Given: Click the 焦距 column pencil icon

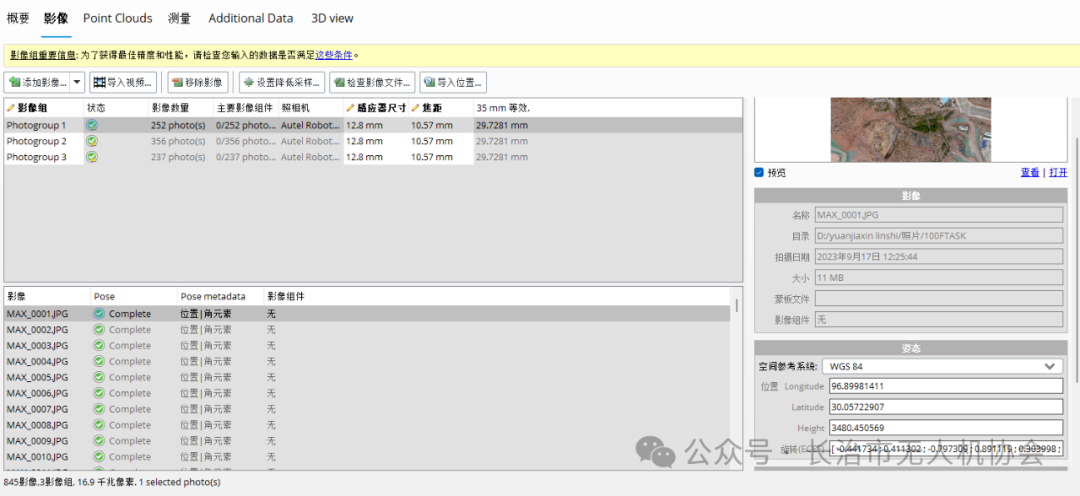Looking at the screenshot, I should [x=415, y=108].
